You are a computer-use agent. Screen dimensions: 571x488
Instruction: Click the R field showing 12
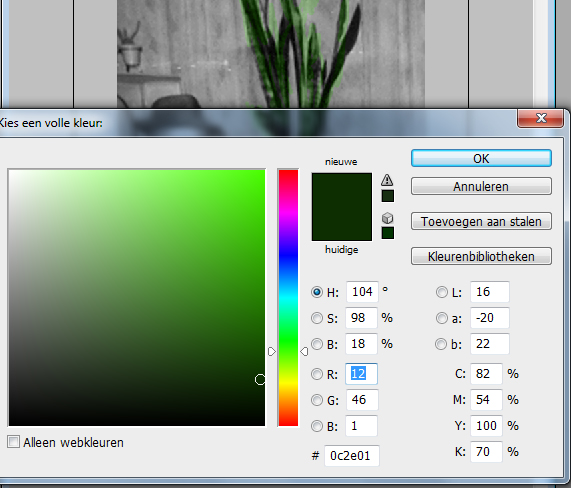(x=361, y=374)
